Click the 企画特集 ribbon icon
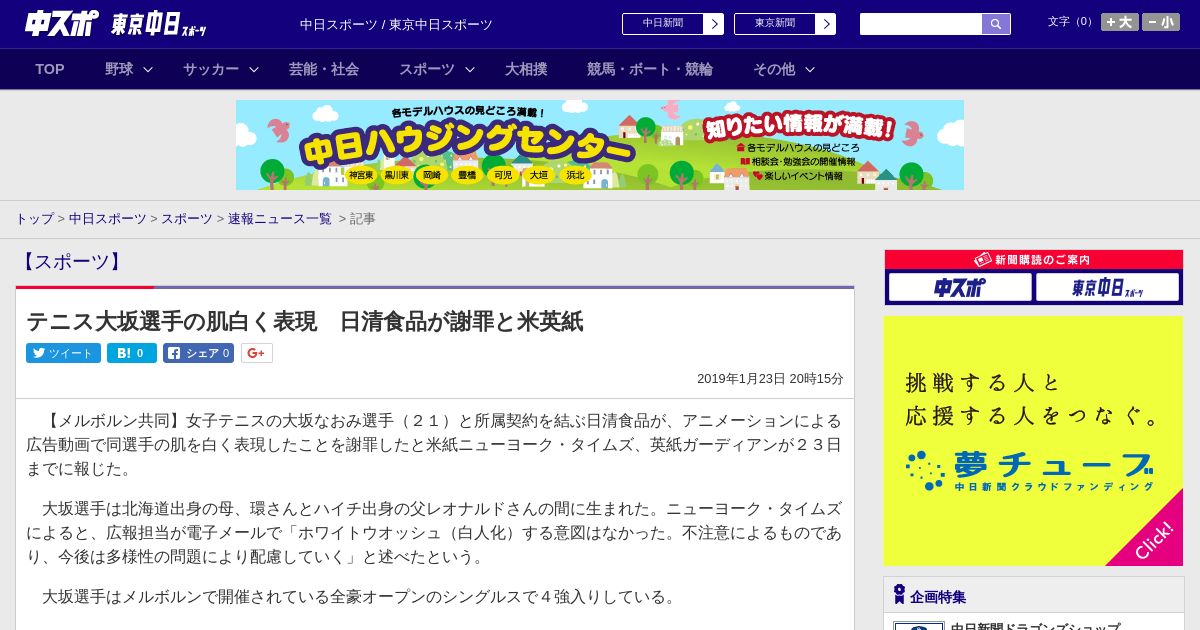1200x630 pixels. [x=899, y=594]
